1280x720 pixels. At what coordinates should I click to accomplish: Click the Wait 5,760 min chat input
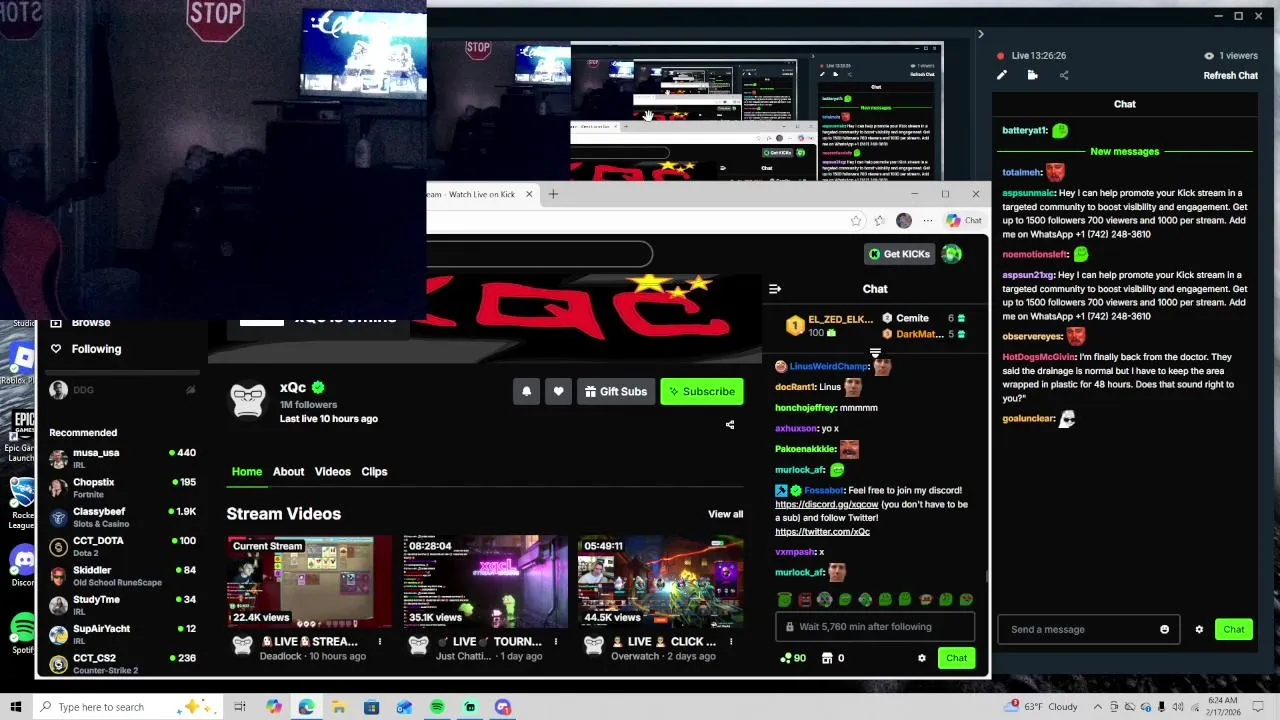(875, 627)
